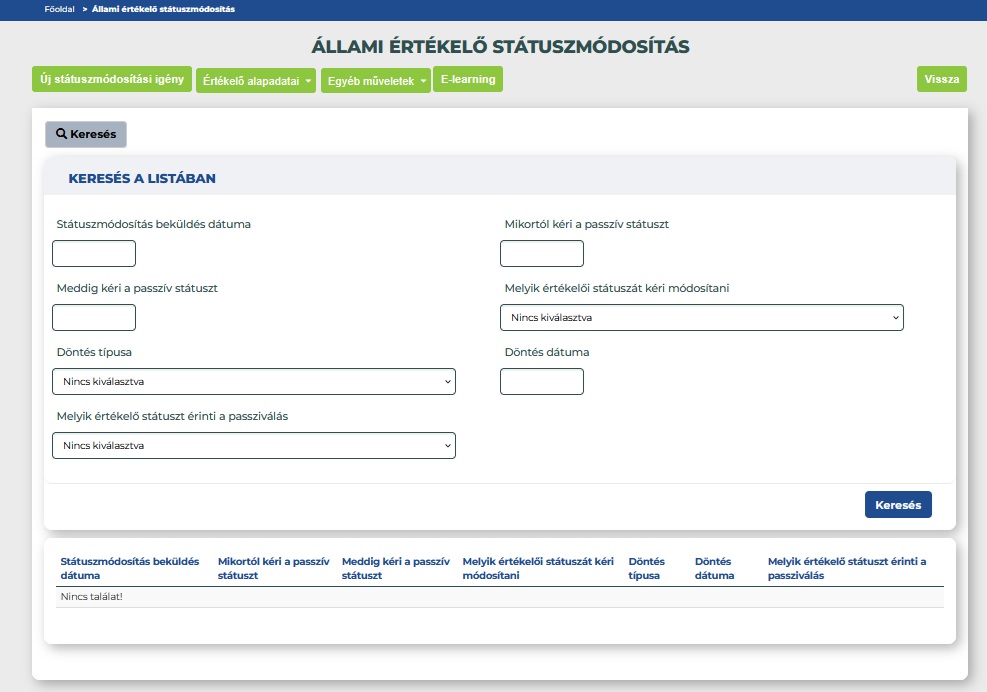Open the Egyéb műveletek dropdown menu
Image resolution: width=987 pixels, height=692 pixels.
pyautogui.click(x=376, y=81)
